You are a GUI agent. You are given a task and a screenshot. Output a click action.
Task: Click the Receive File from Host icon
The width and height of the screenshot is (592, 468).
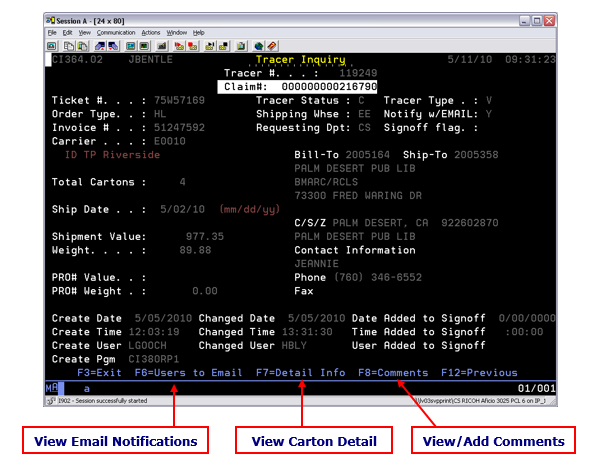(x=113, y=46)
